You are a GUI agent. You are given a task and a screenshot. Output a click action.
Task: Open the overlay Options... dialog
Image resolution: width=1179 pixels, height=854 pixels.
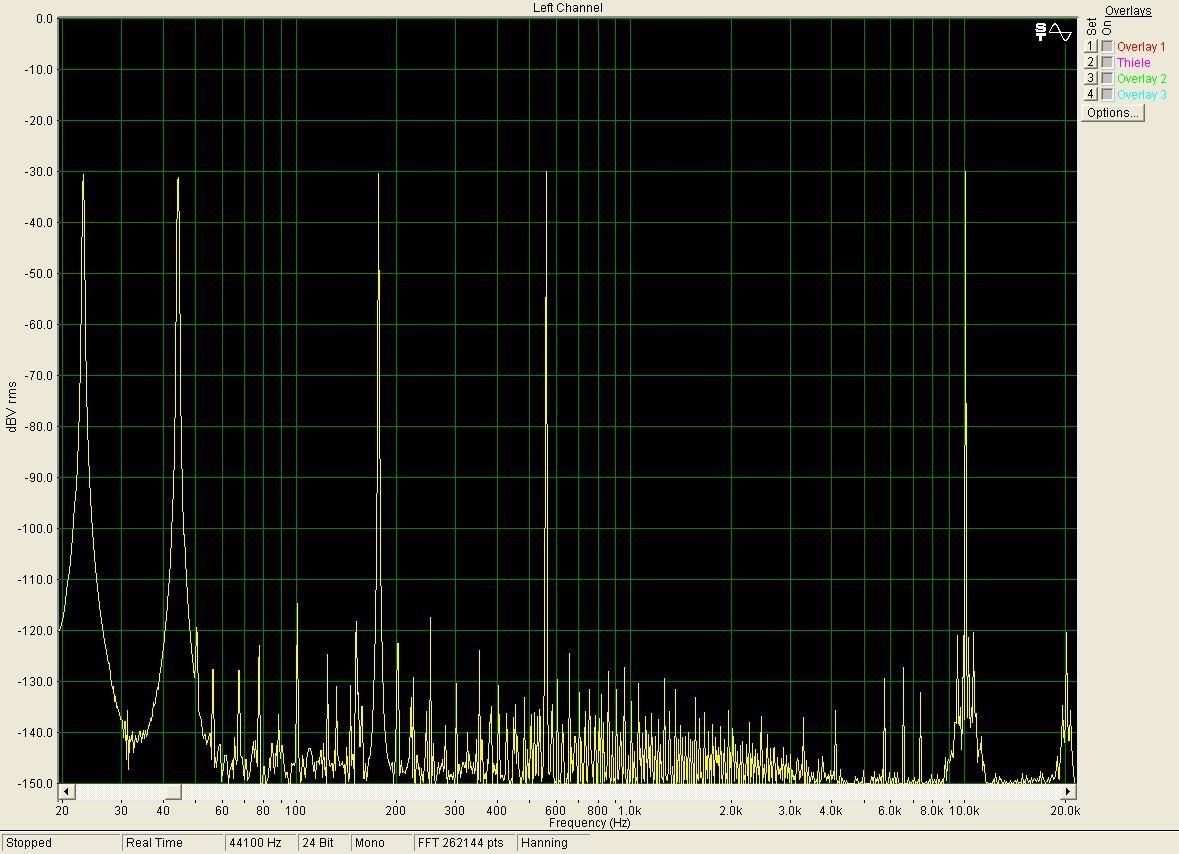coord(1113,113)
